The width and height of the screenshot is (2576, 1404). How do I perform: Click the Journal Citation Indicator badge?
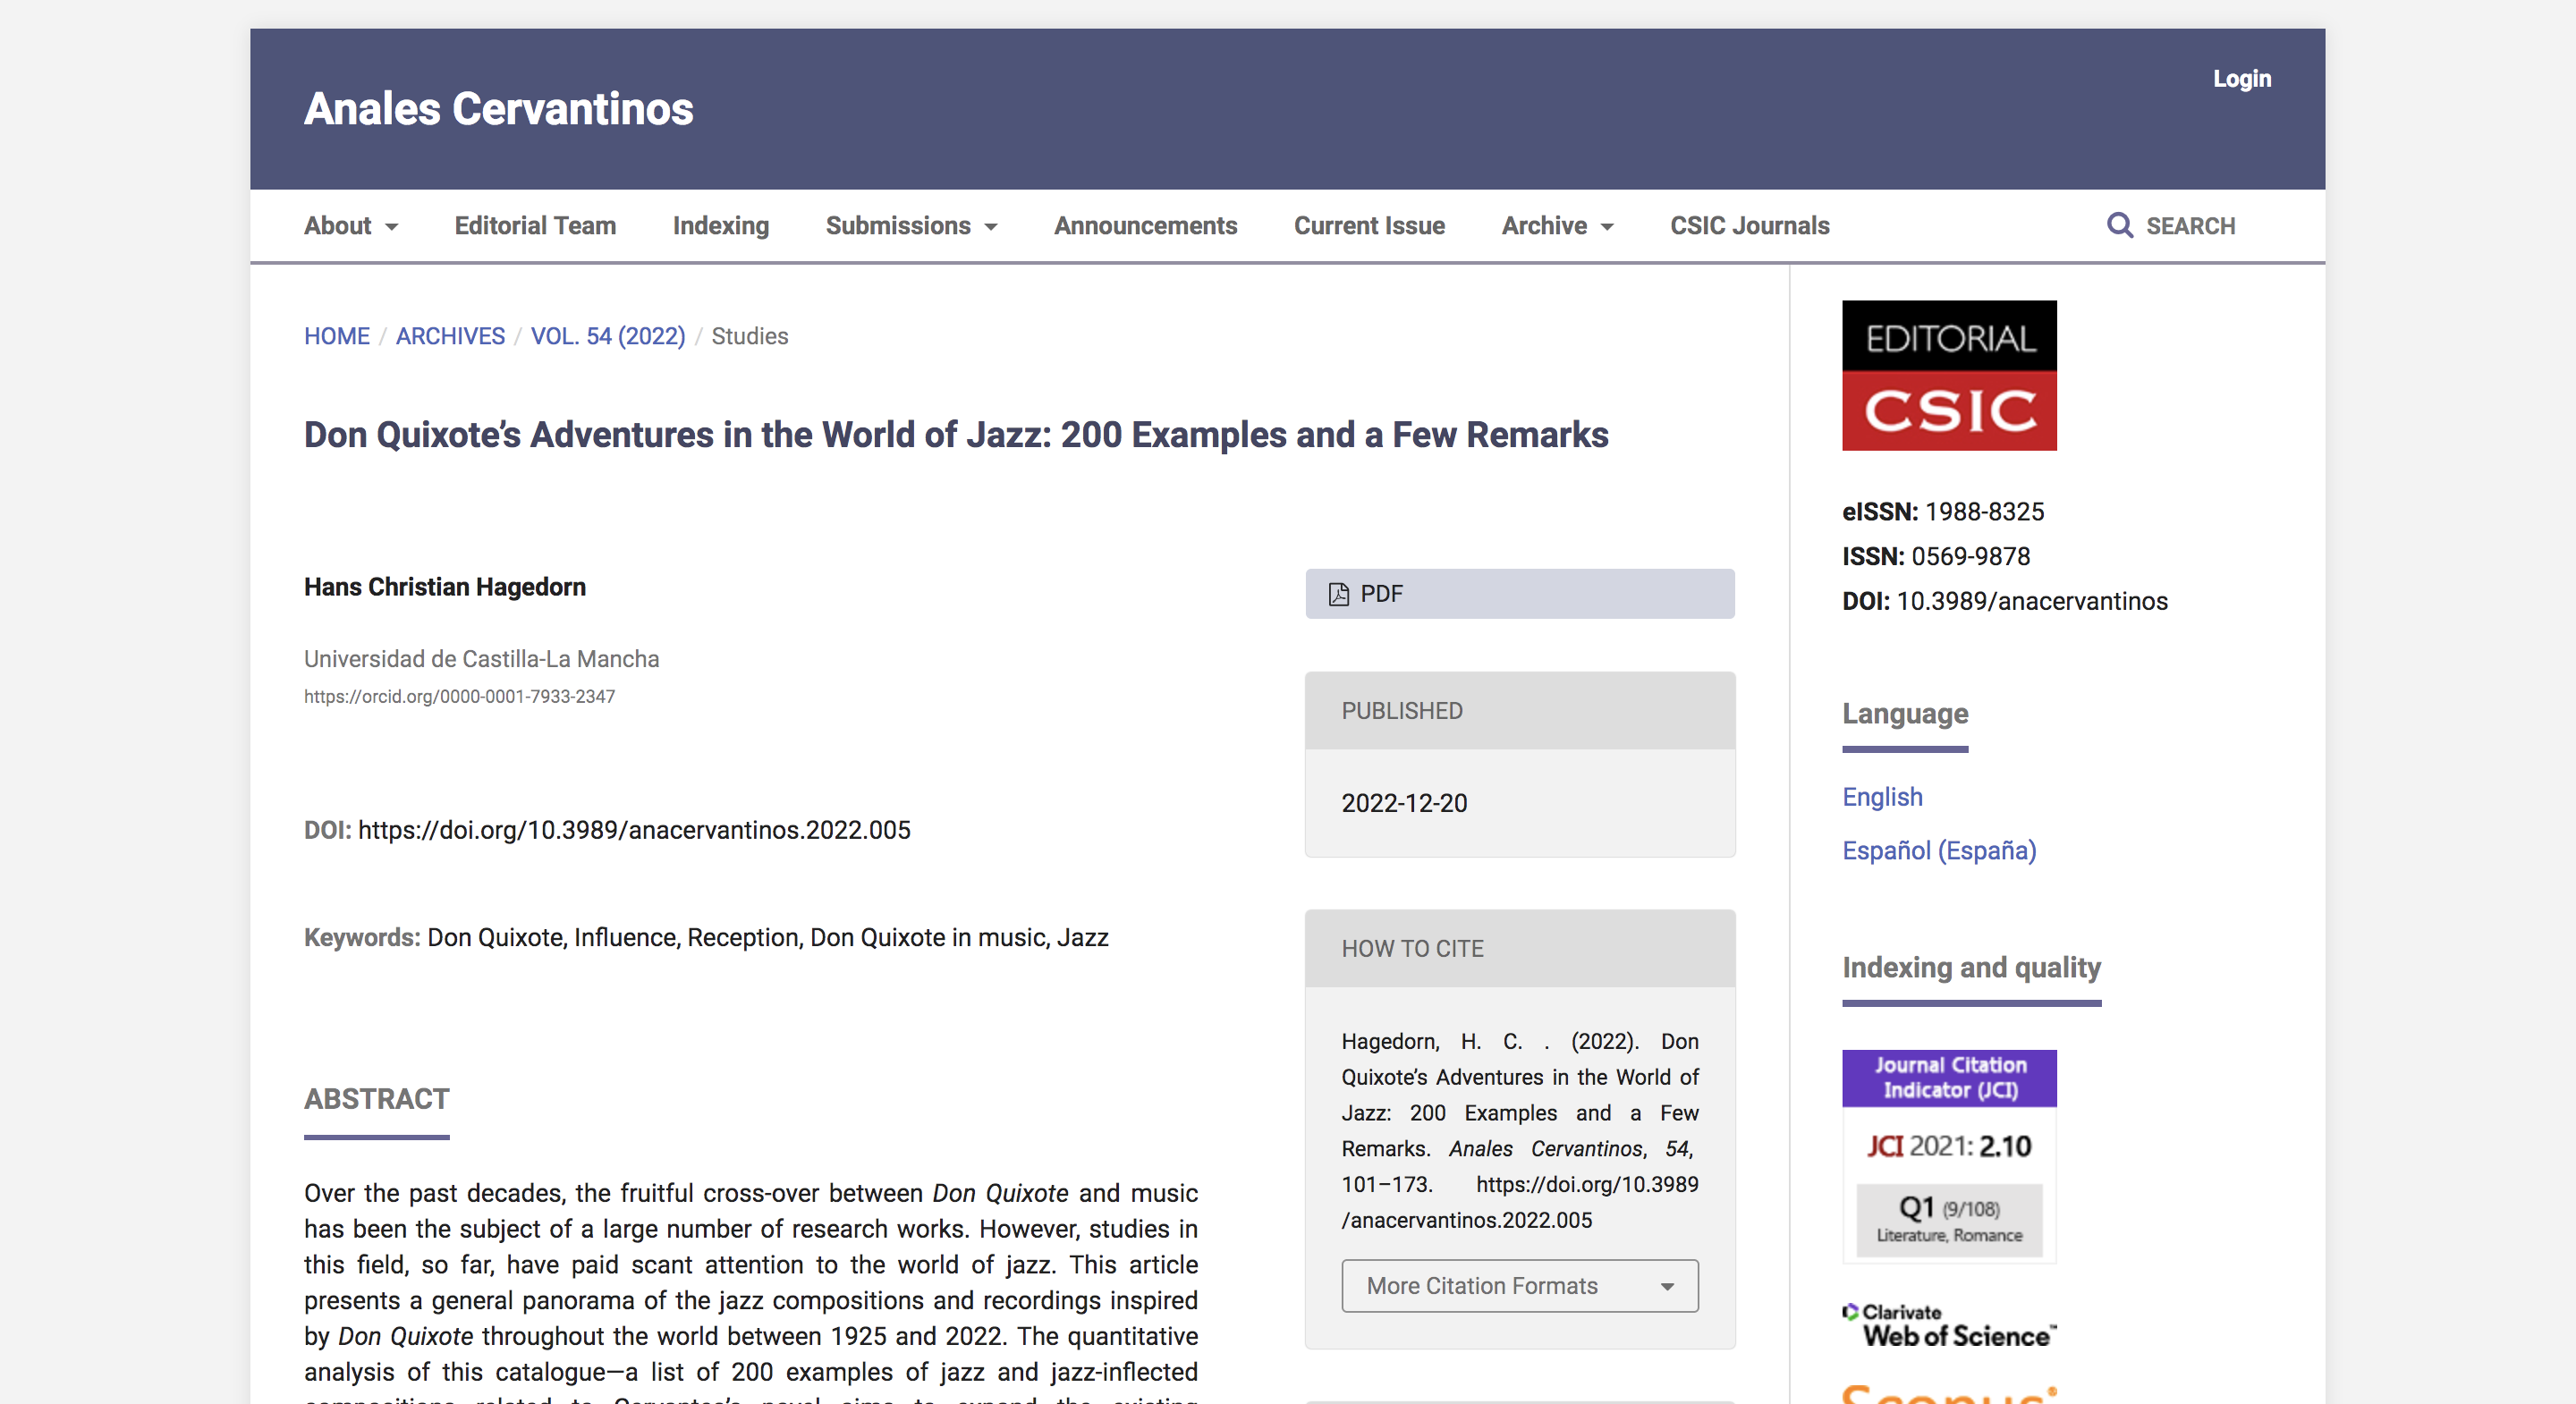1948,1155
